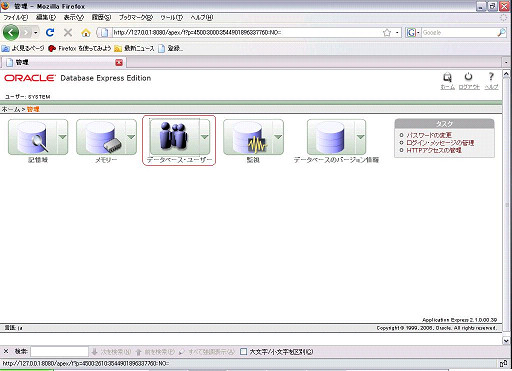Click the vertical scrollbar down arrow

[x=506, y=340]
